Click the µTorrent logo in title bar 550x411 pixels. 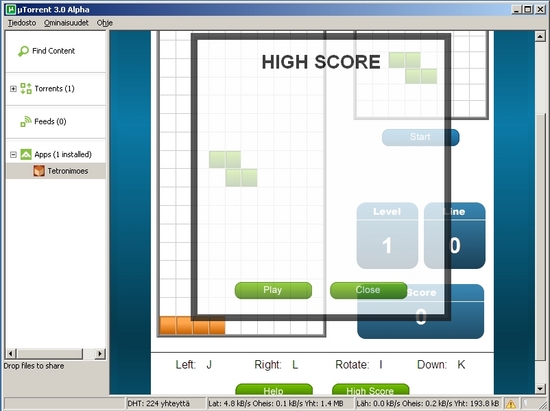(x=11, y=9)
